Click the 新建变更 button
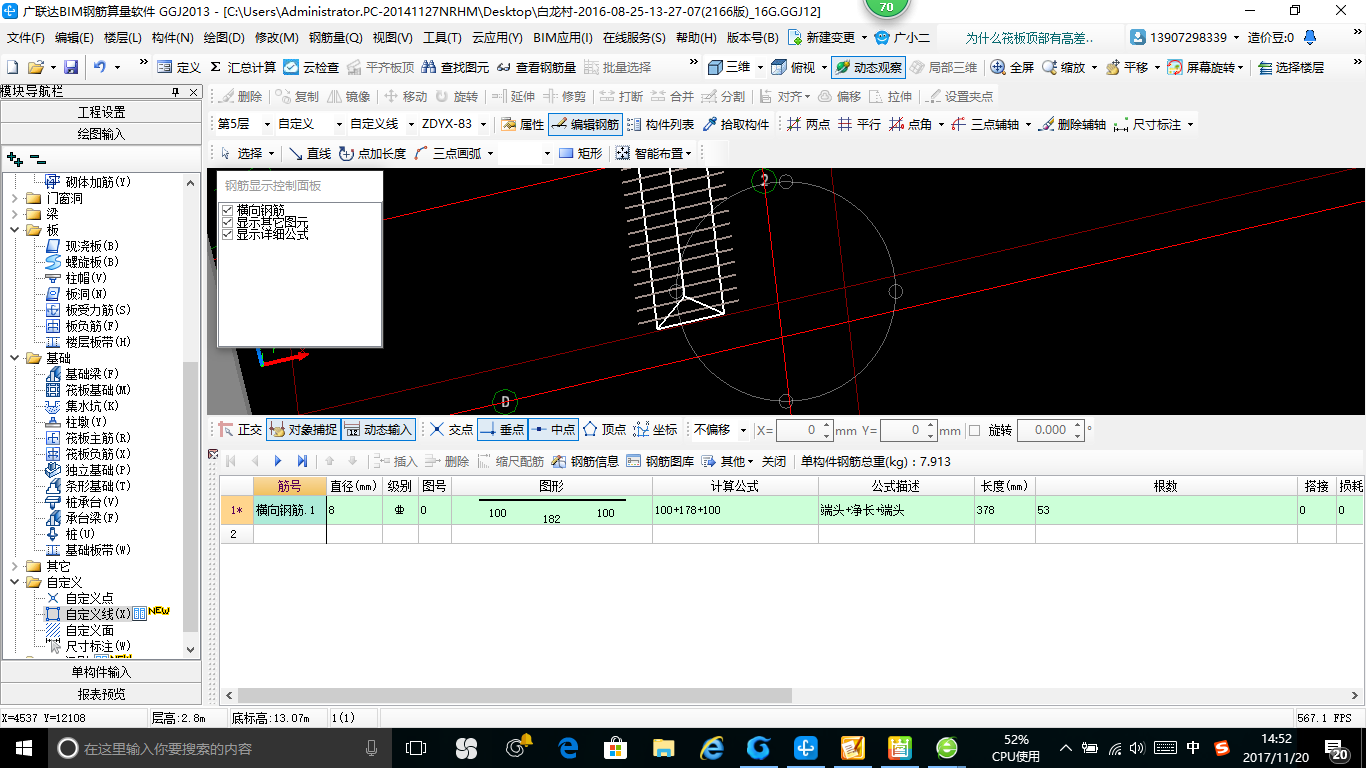 click(x=828, y=38)
